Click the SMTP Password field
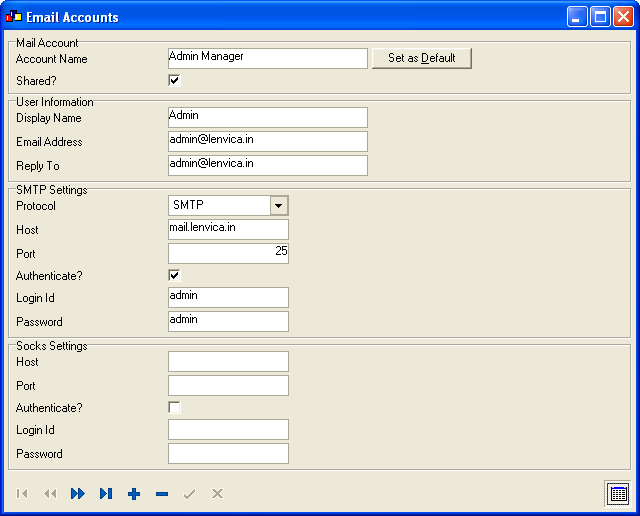 tap(228, 321)
